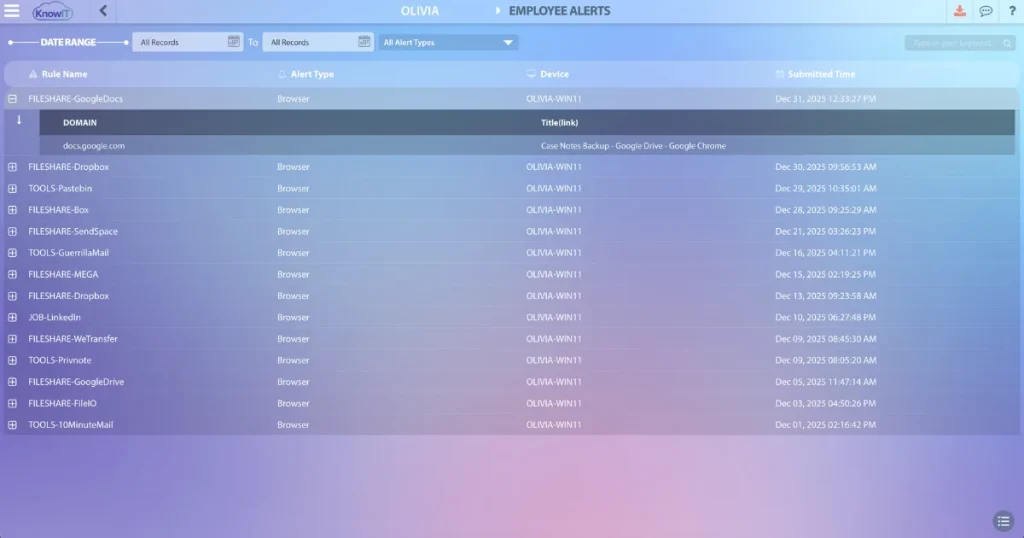This screenshot has width=1024, height=538.
Task: Expand the JOB-LinkedIn row
Action: tap(12, 317)
